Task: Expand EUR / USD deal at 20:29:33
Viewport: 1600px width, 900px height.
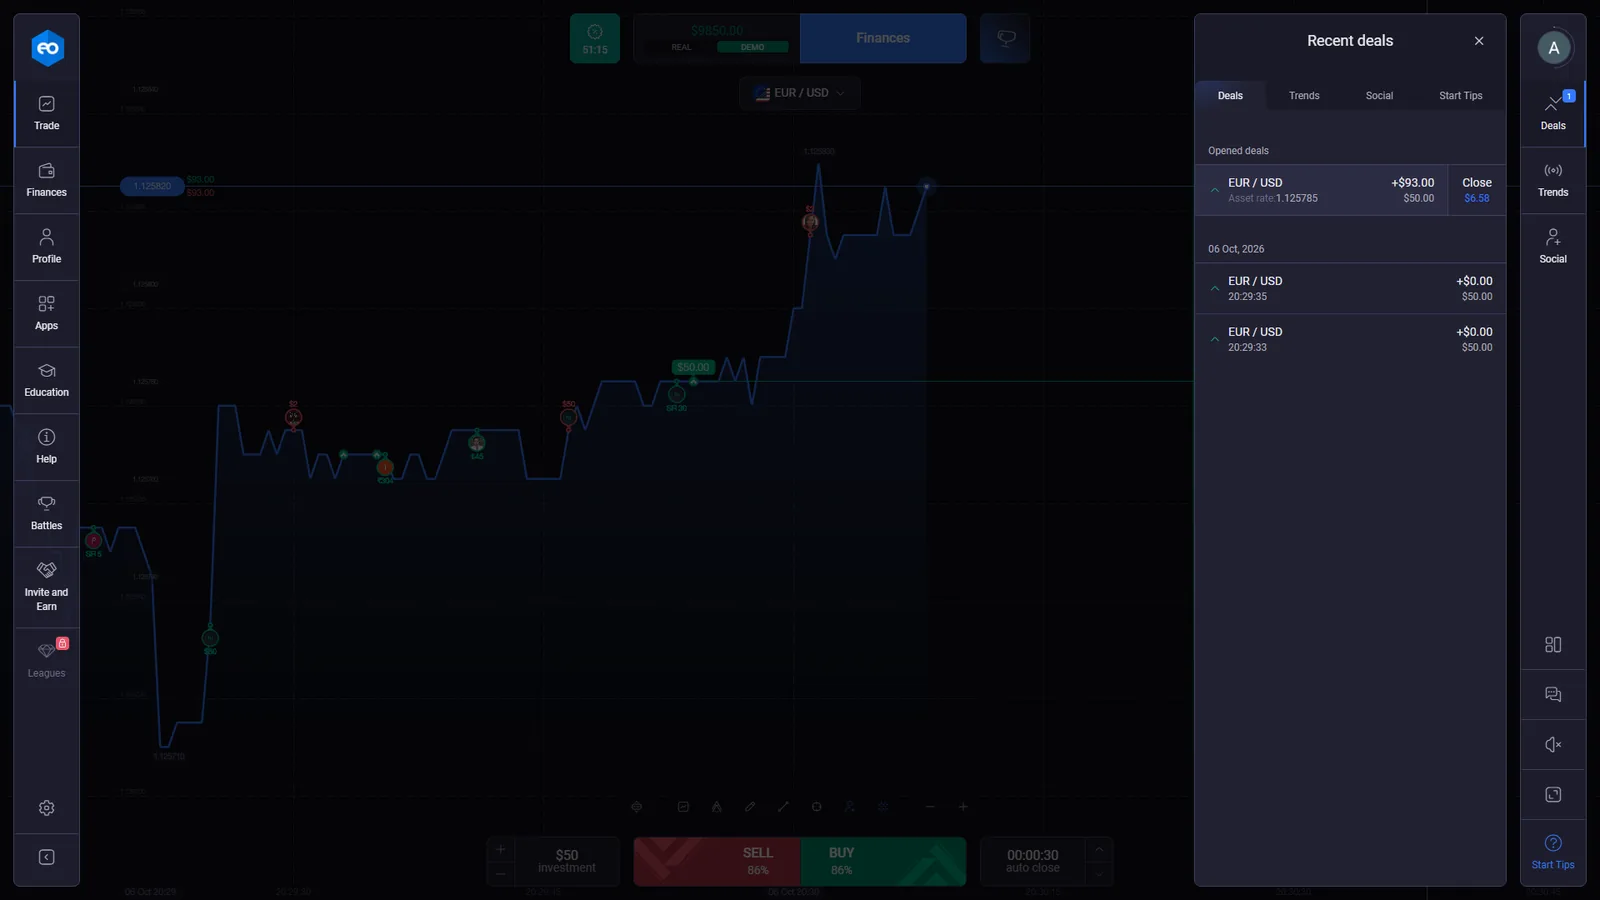Action: [x=1350, y=339]
